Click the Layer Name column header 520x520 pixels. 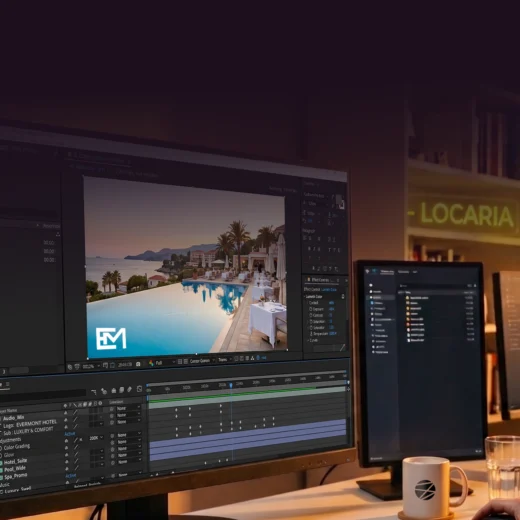pyautogui.click(x=8, y=410)
